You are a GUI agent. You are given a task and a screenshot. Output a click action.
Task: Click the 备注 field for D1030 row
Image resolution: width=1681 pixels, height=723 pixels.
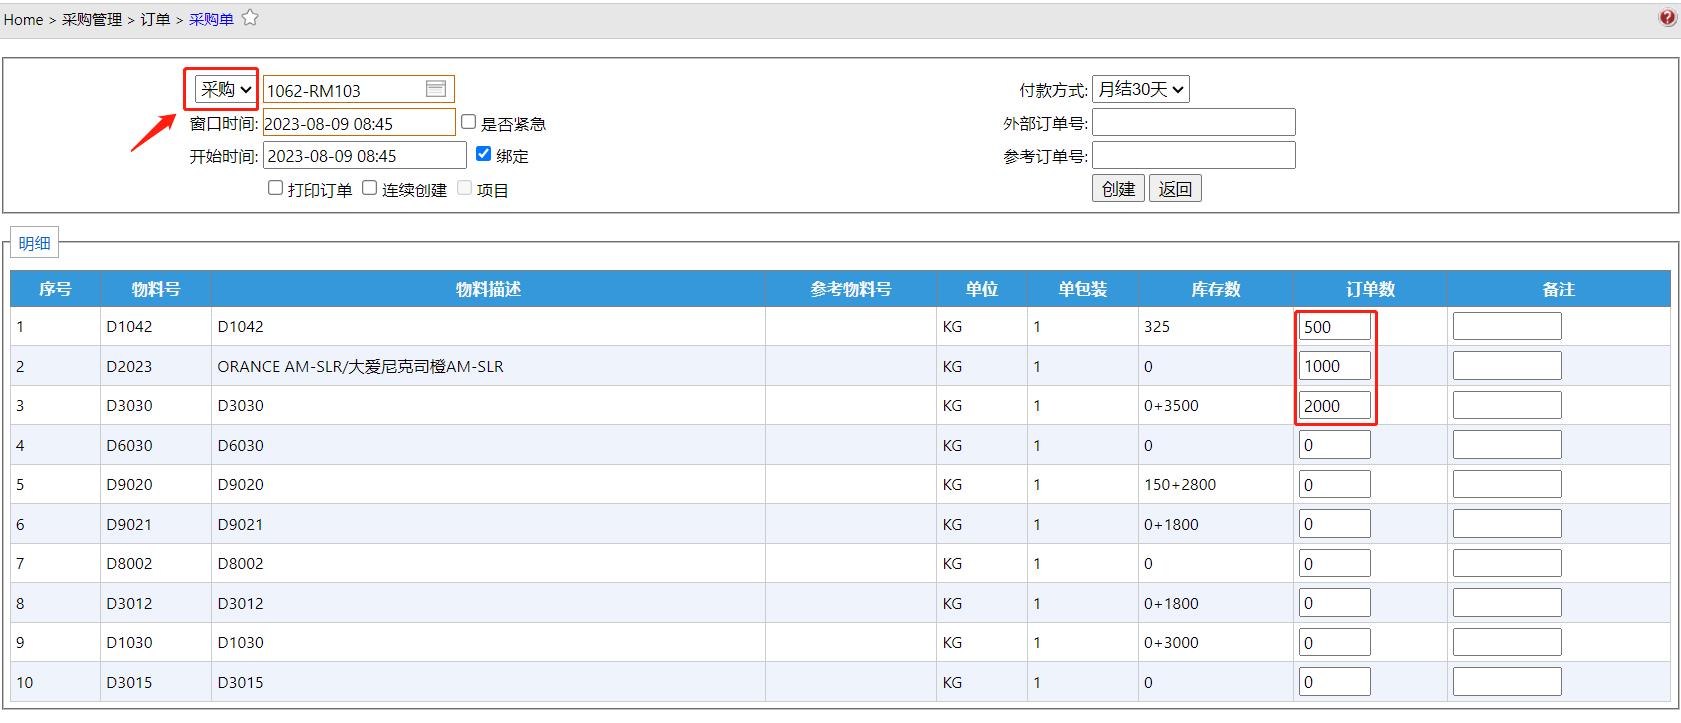(1506, 642)
